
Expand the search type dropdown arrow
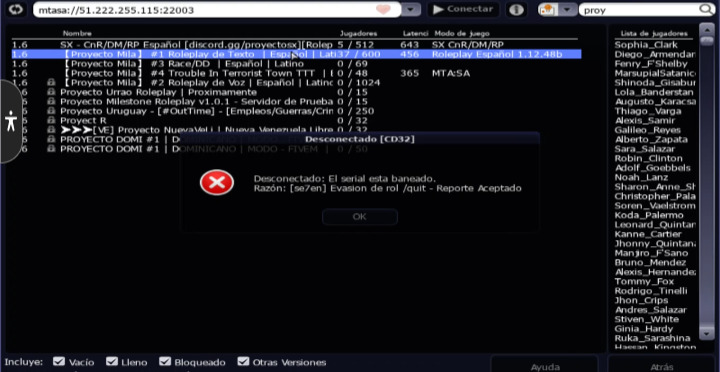coord(568,10)
